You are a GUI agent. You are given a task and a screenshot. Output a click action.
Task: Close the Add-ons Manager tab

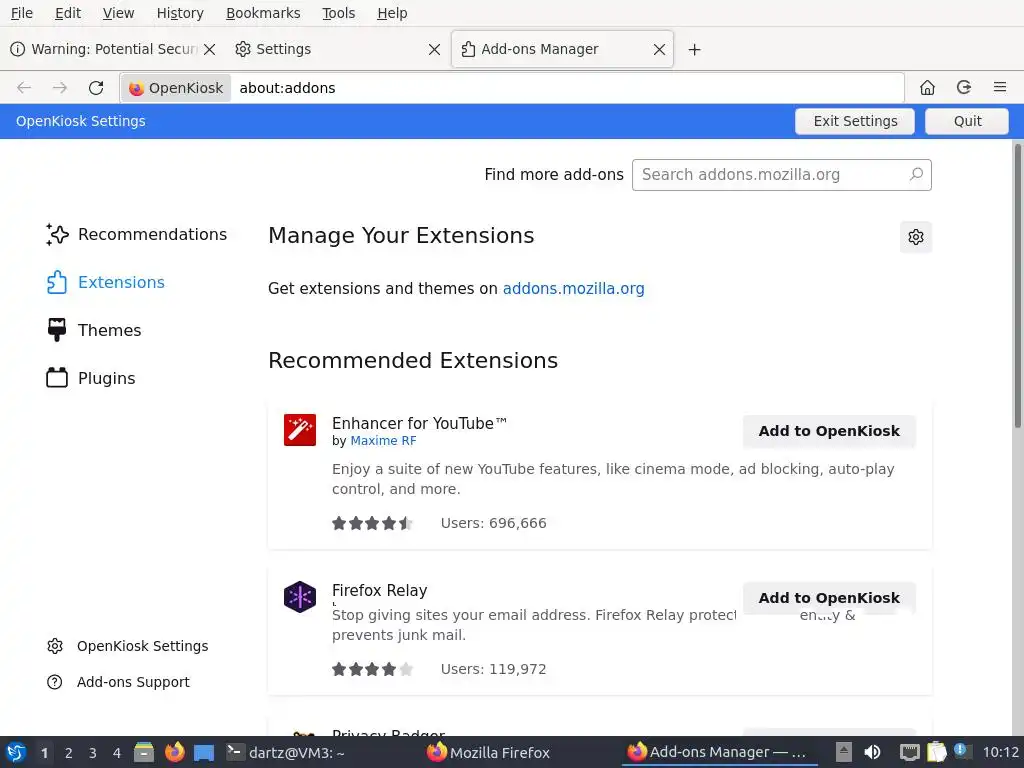(x=660, y=50)
